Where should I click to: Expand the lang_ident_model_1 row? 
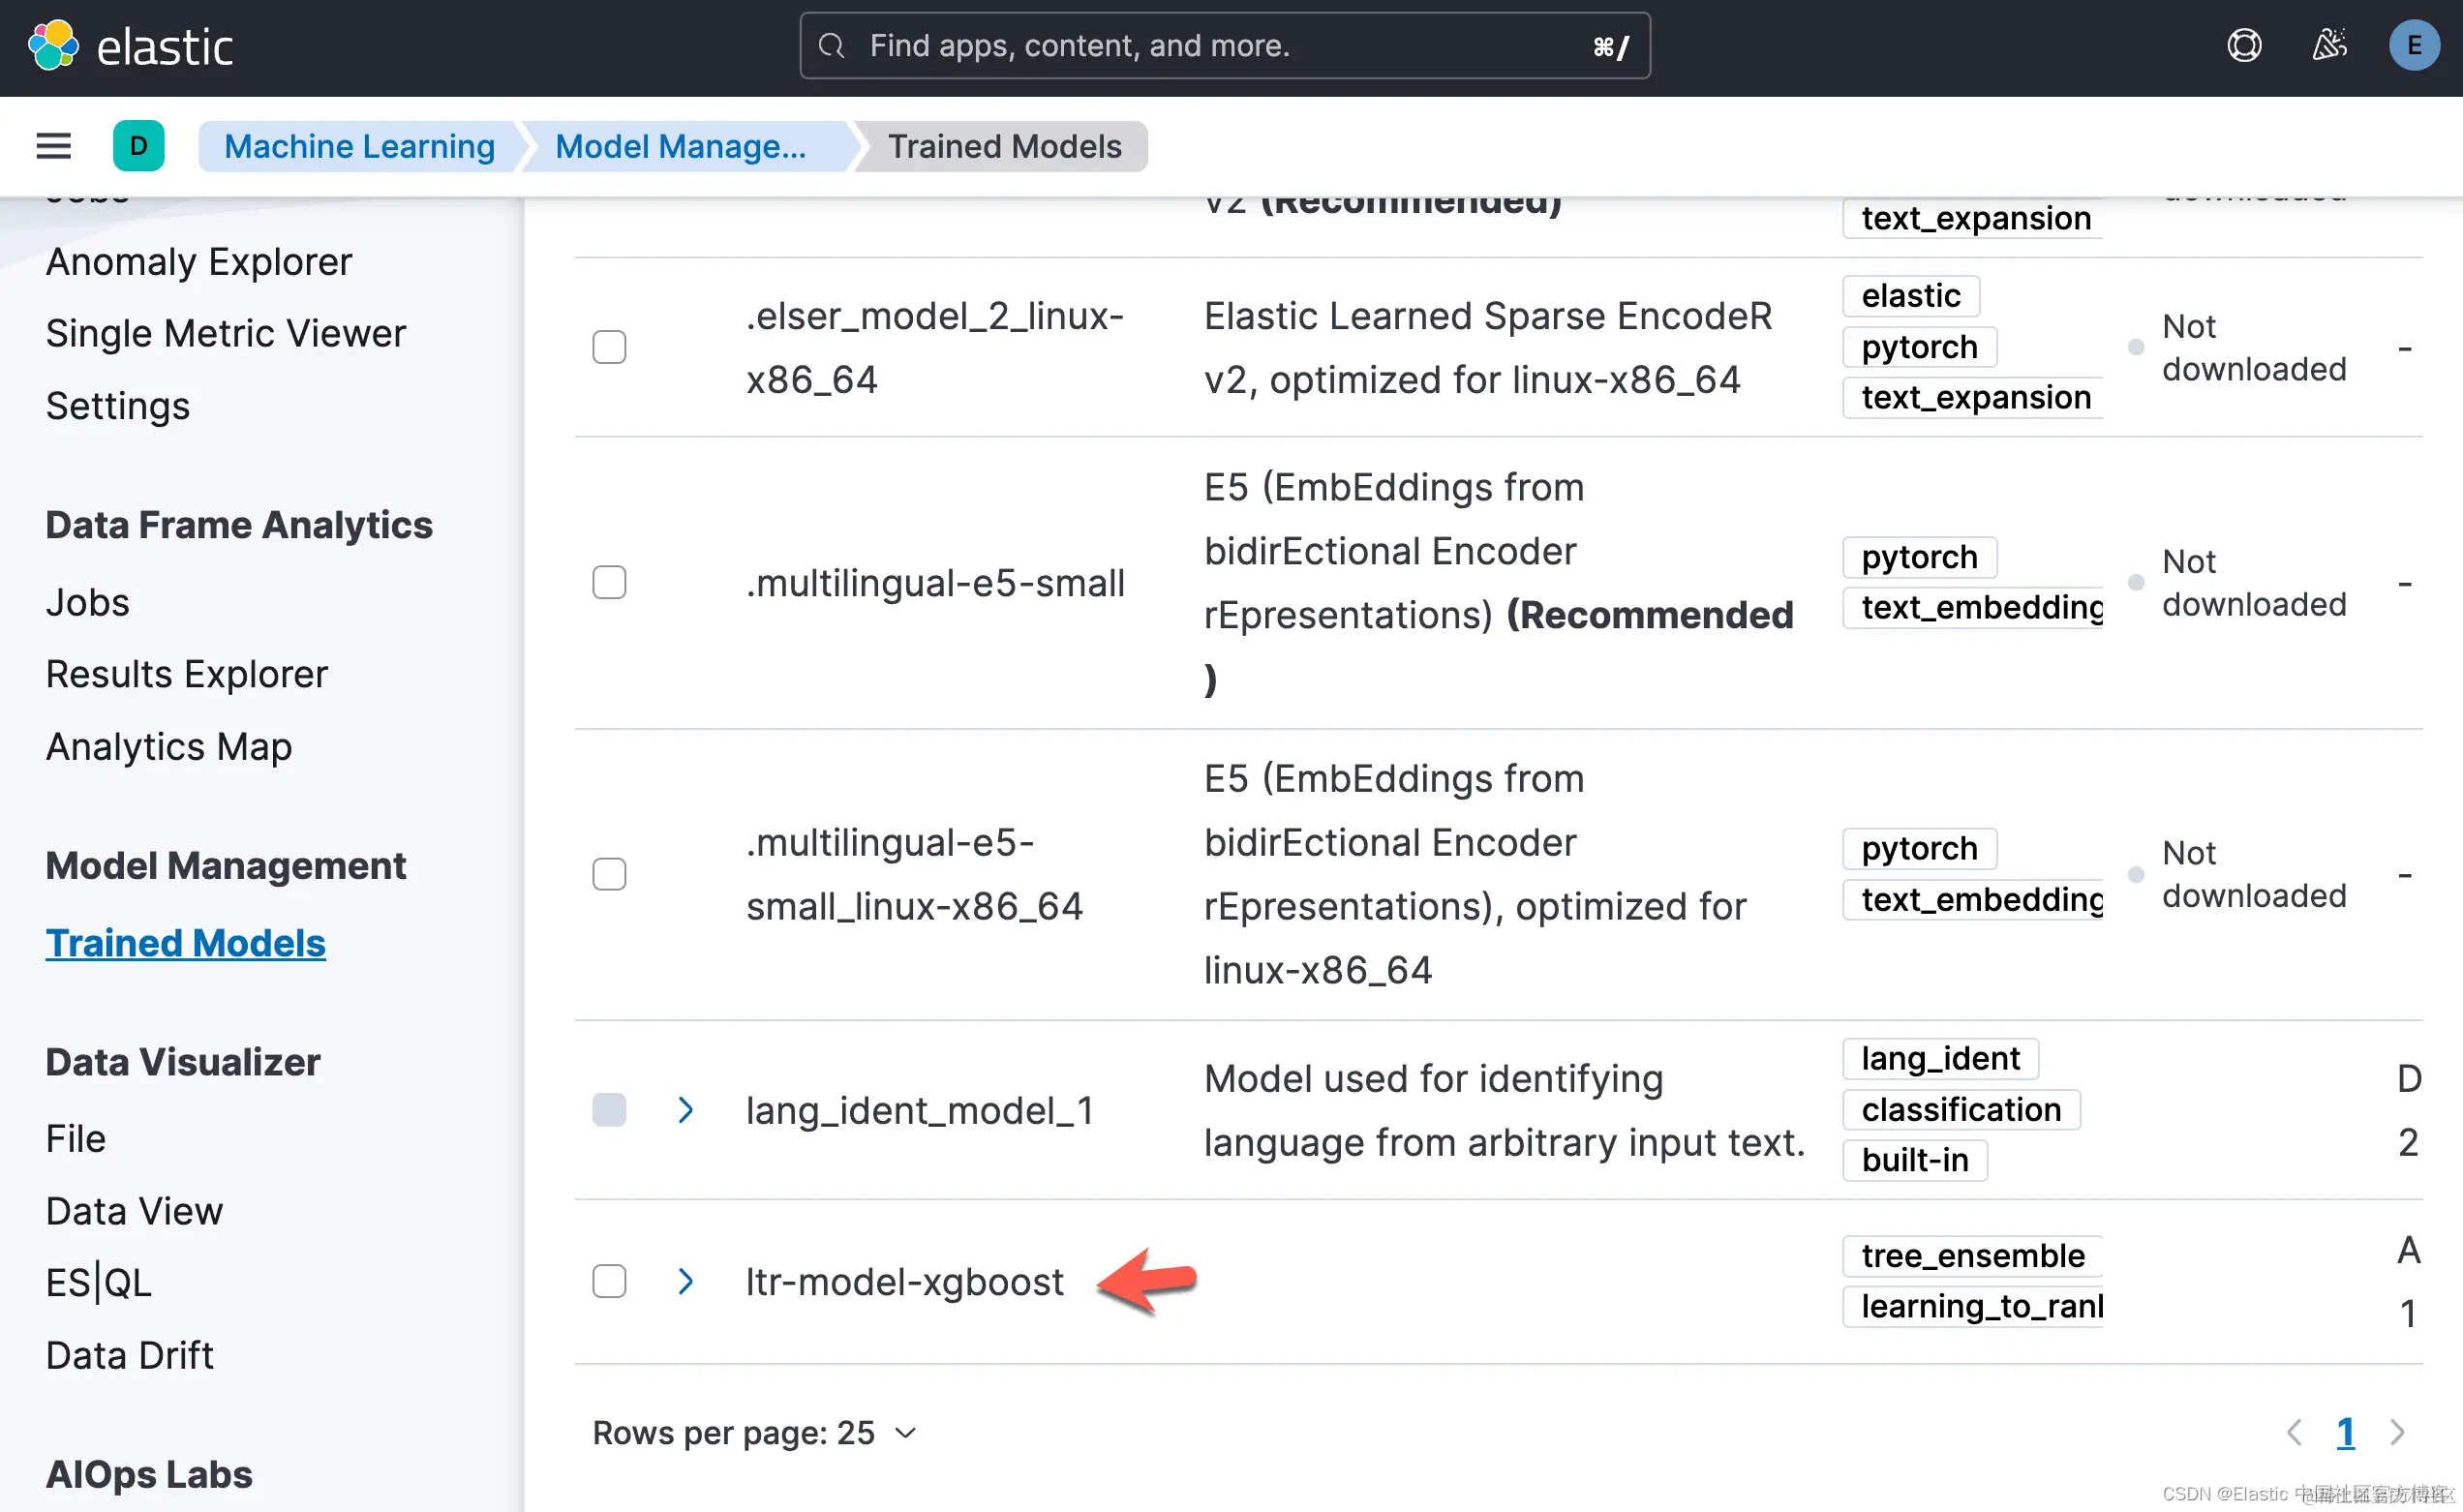[685, 1110]
